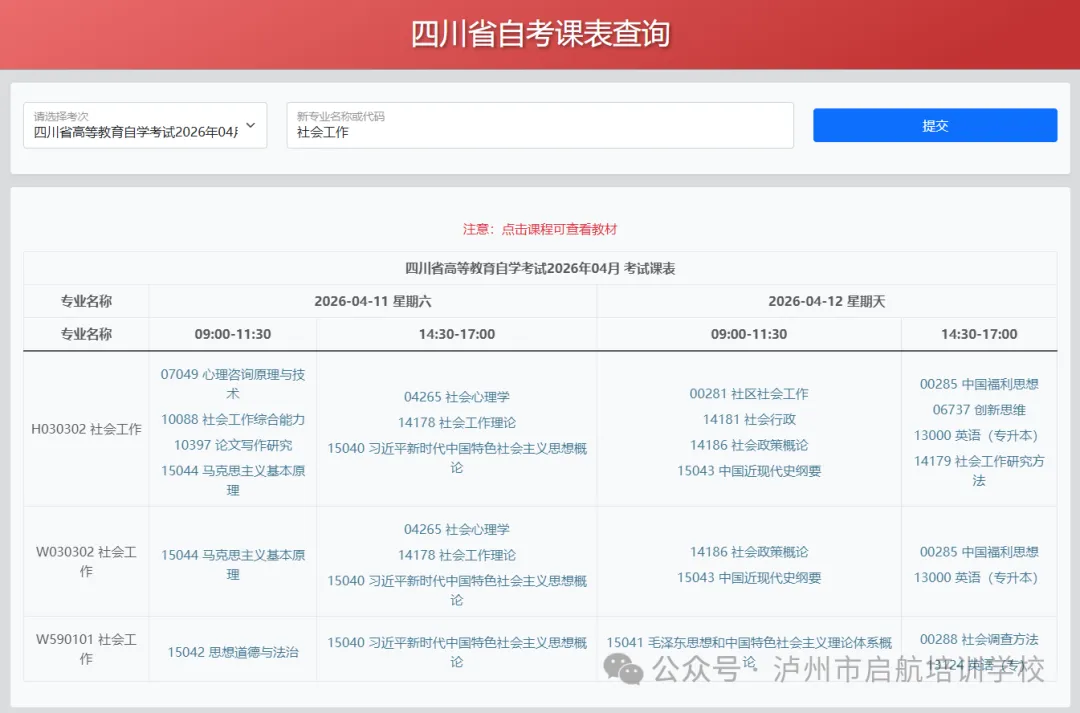The width and height of the screenshot is (1080, 713).
Task: Click 09:00-11:30 header under 2026-04-11 星期六
Action: pyautogui.click(x=233, y=335)
